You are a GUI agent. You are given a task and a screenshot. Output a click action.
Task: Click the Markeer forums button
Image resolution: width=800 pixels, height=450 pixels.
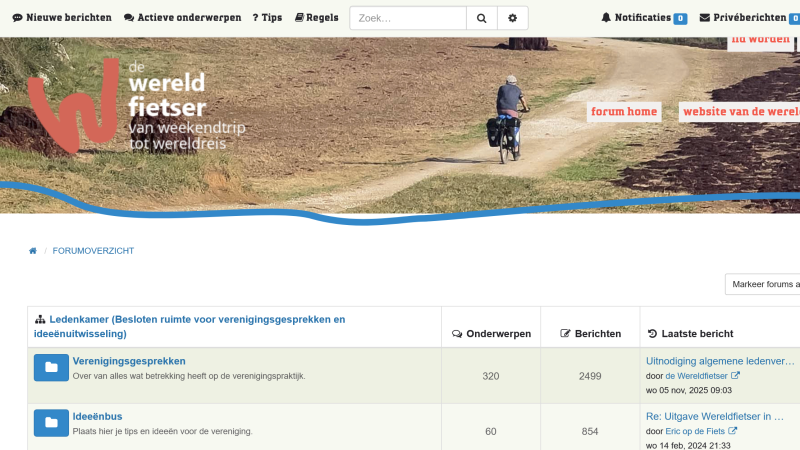pos(764,284)
